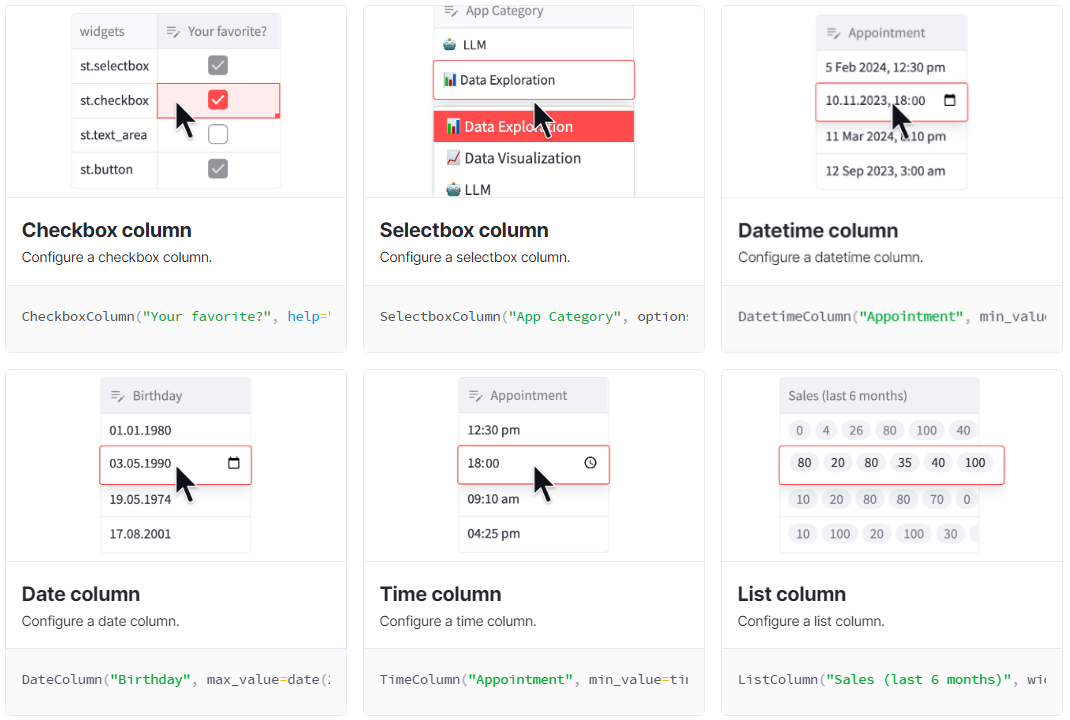
Task: Uncheck the red highlighted st.checkbox checkbox
Action: point(217,100)
